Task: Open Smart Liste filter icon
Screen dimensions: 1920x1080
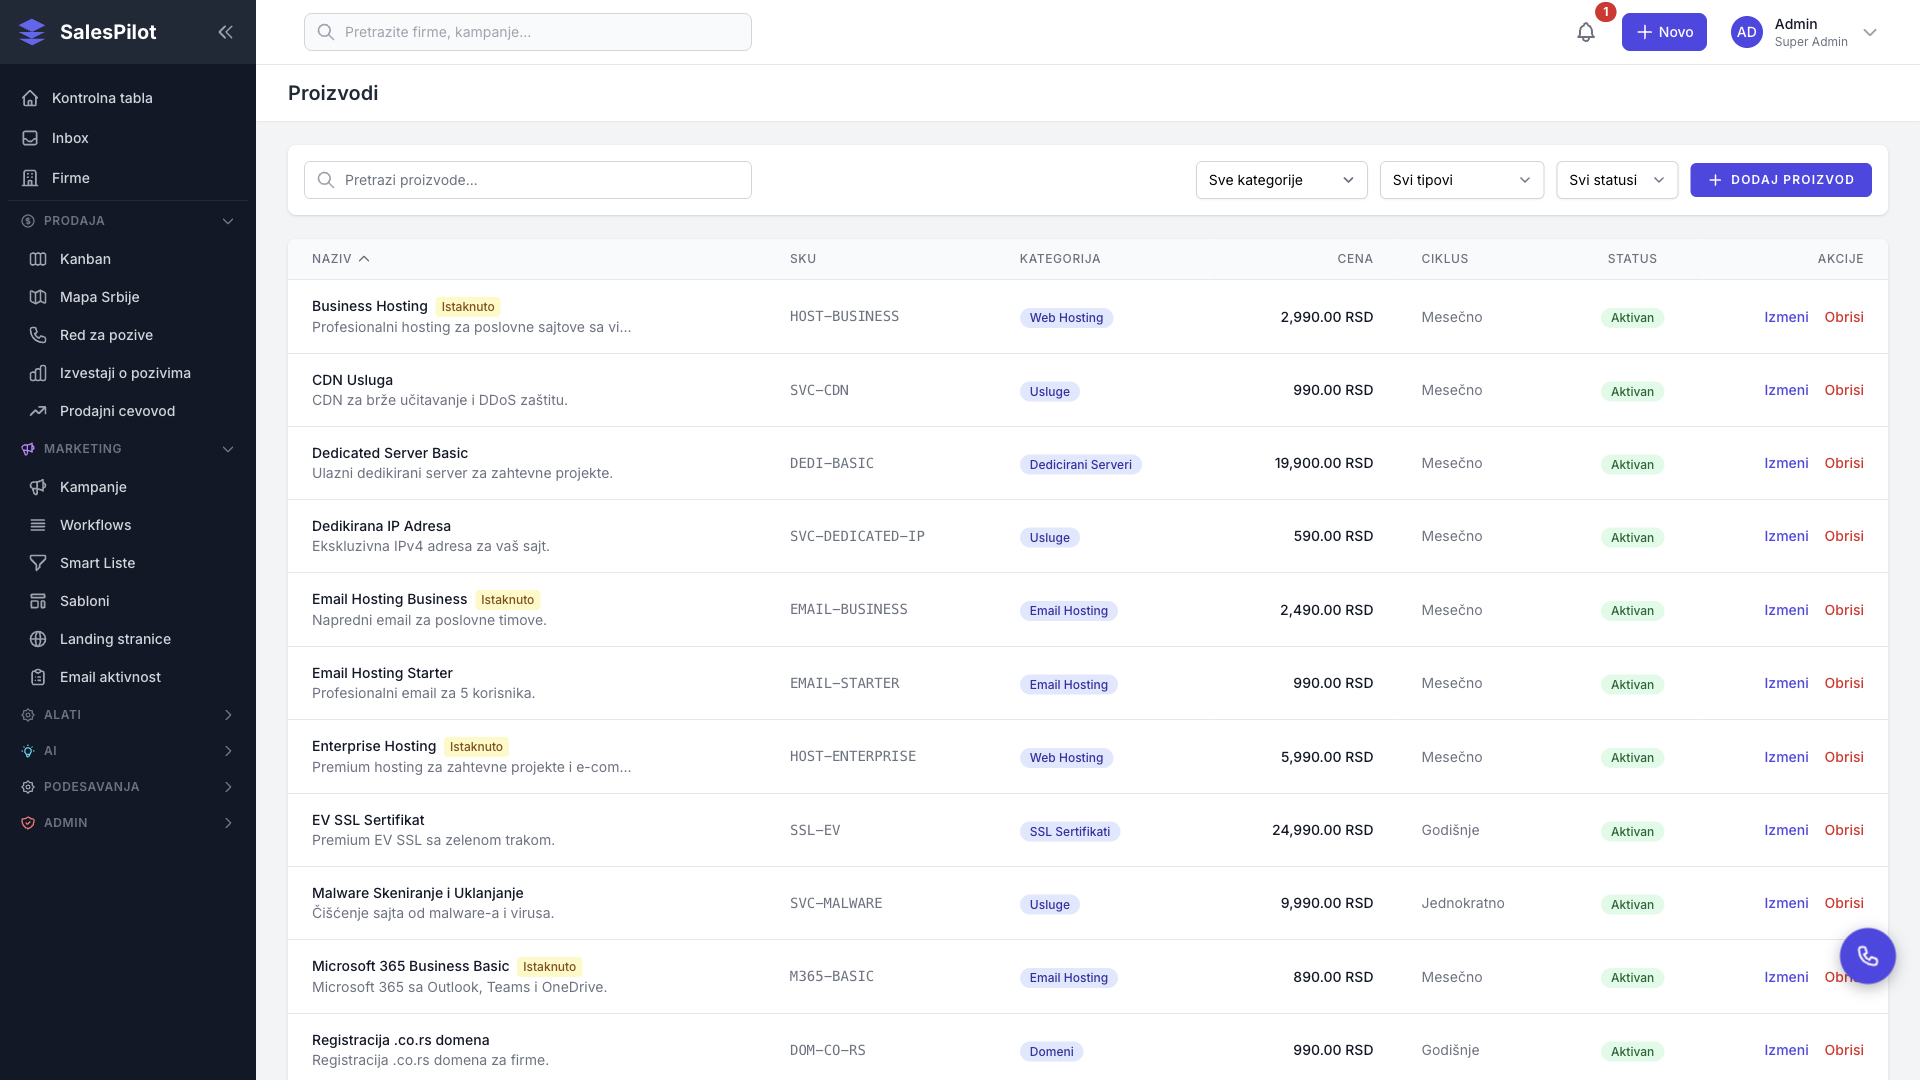Action: [38, 563]
